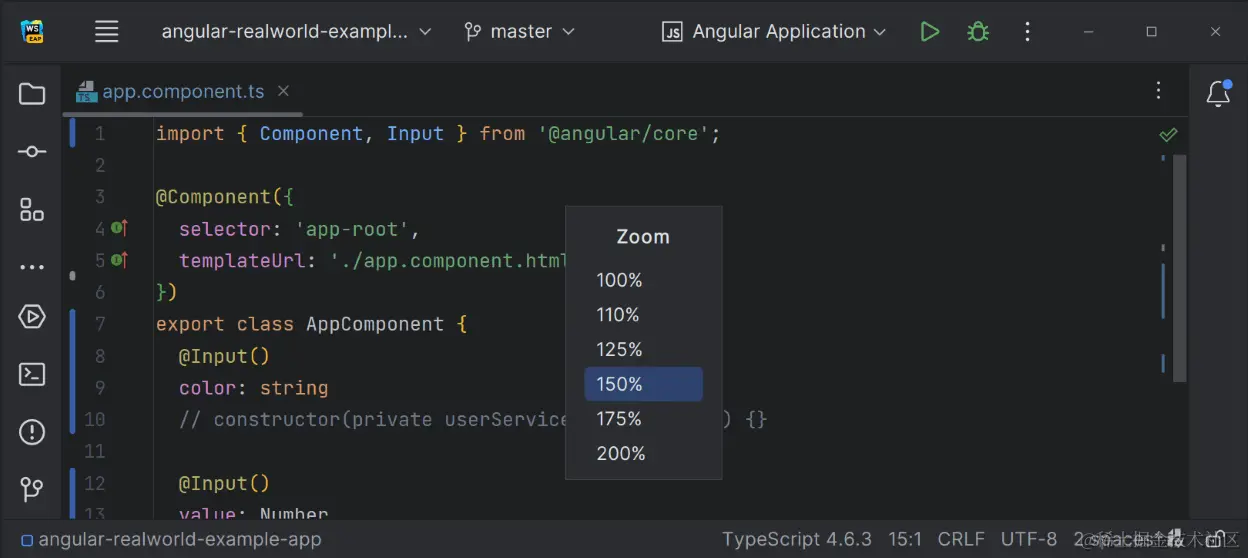This screenshot has width=1248, height=558.
Task: Run the Angular Application configuration
Action: pyautogui.click(x=930, y=32)
